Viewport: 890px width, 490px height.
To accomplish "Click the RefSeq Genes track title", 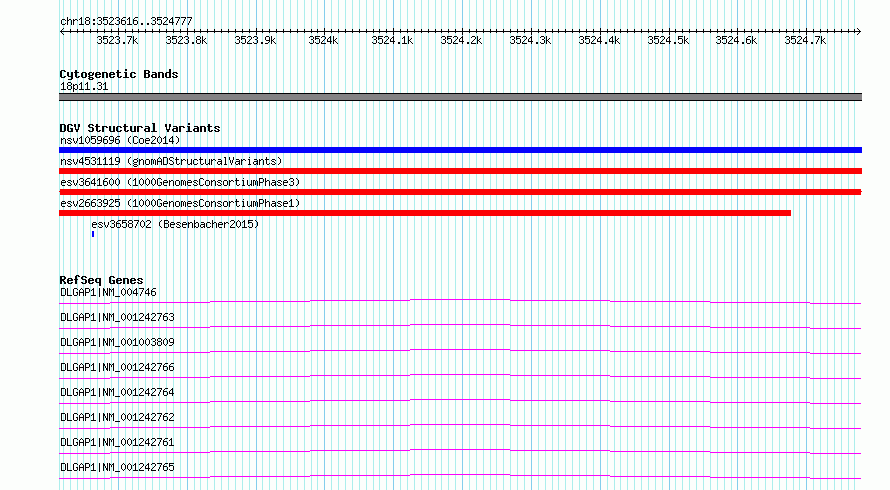I will click(x=102, y=280).
